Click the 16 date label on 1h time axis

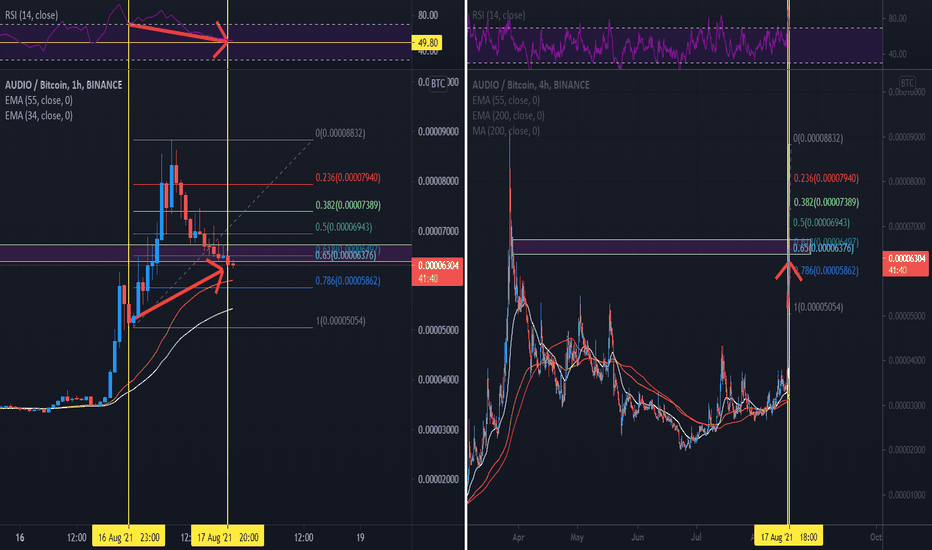pos(20,538)
